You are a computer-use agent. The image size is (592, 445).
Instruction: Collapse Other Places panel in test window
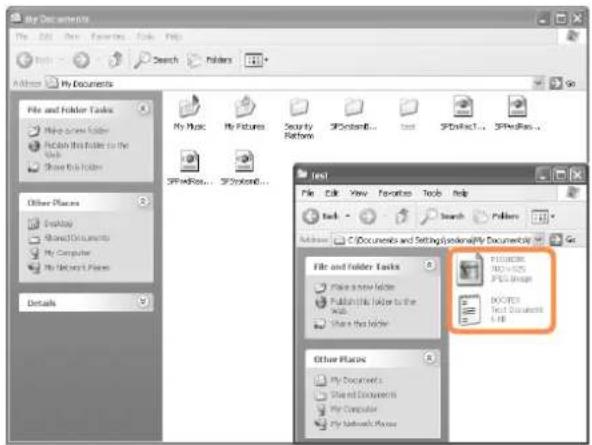[x=429, y=357]
